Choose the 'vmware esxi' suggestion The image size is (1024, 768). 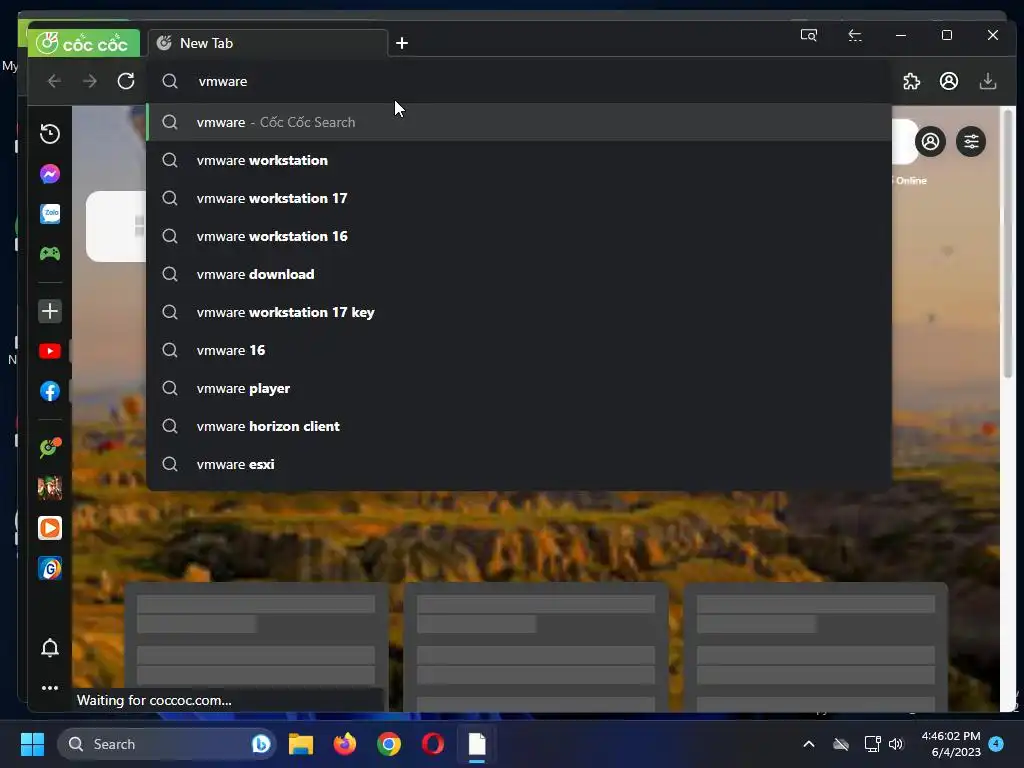(x=519, y=464)
